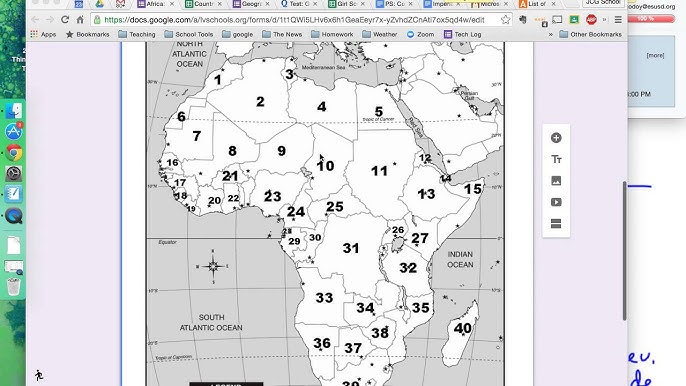Click the Tech Log bookmark
Screen dimensions: 686x386
pyautogui.click(x=463, y=34)
